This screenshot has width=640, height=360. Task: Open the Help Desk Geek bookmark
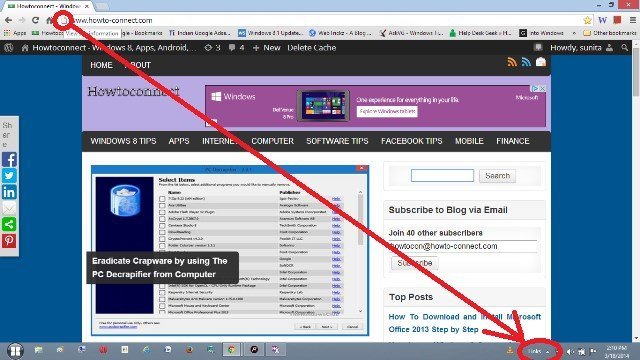click(480, 33)
